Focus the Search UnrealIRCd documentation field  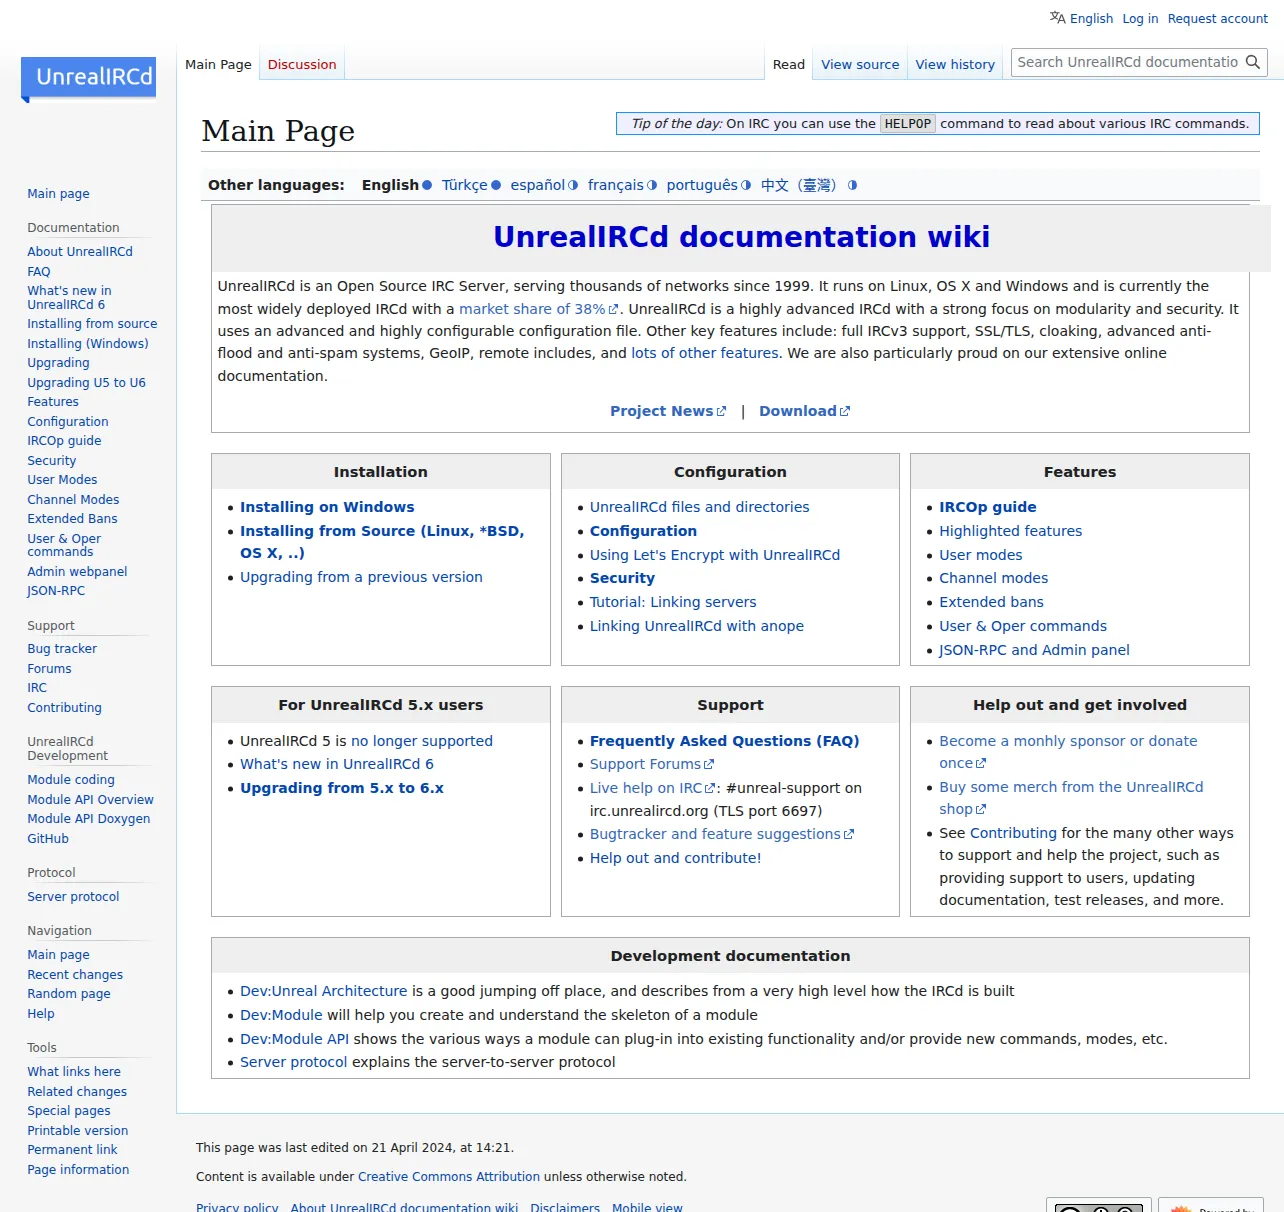[x=1128, y=62]
